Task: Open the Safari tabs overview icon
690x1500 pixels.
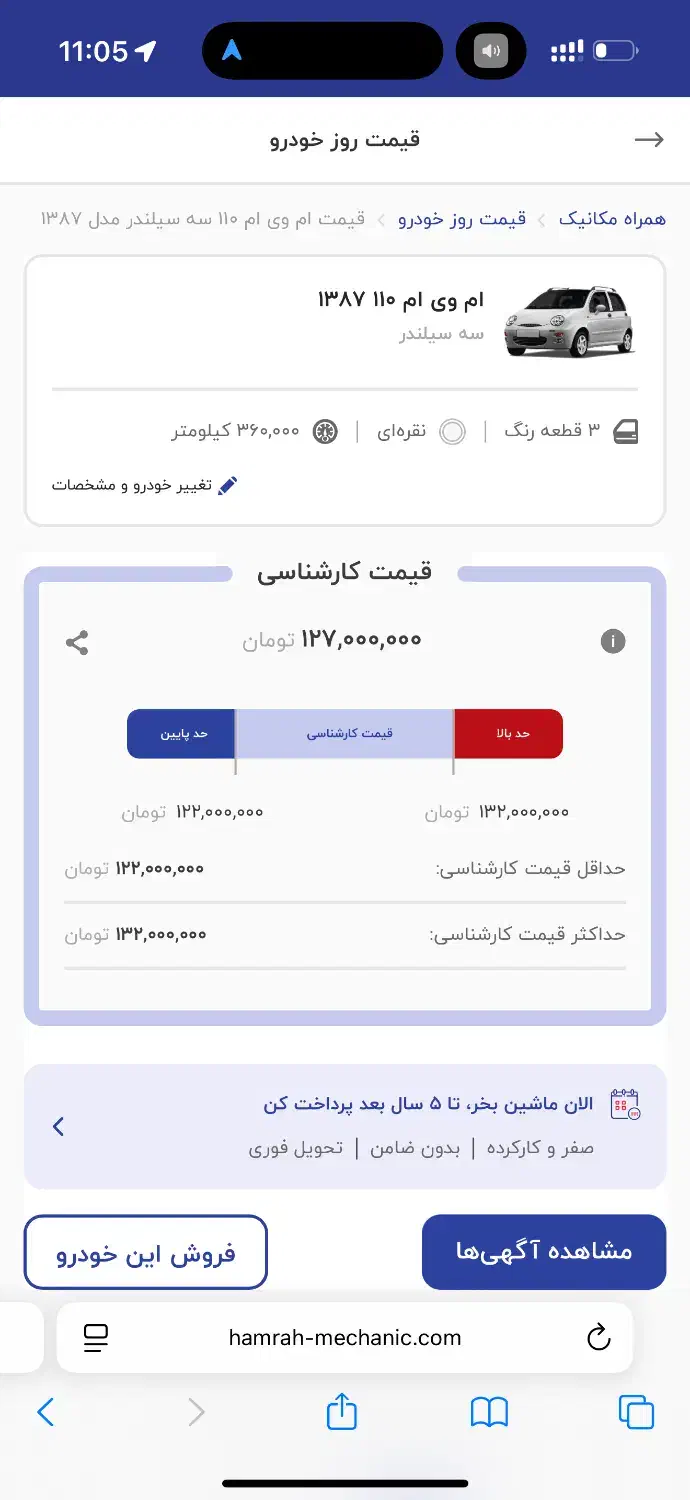Action: point(636,1412)
